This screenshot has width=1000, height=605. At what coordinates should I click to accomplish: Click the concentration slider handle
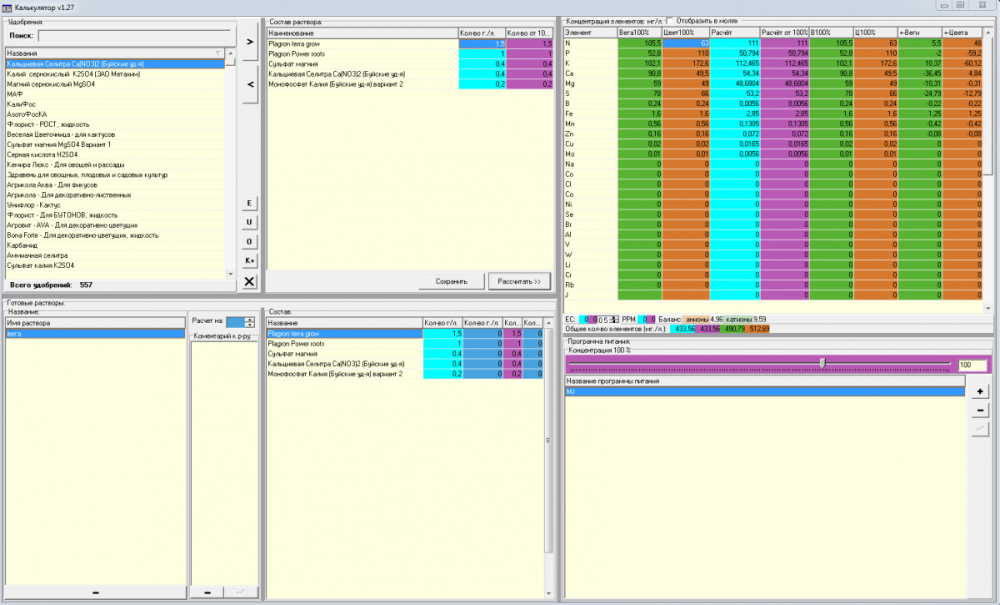(823, 363)
